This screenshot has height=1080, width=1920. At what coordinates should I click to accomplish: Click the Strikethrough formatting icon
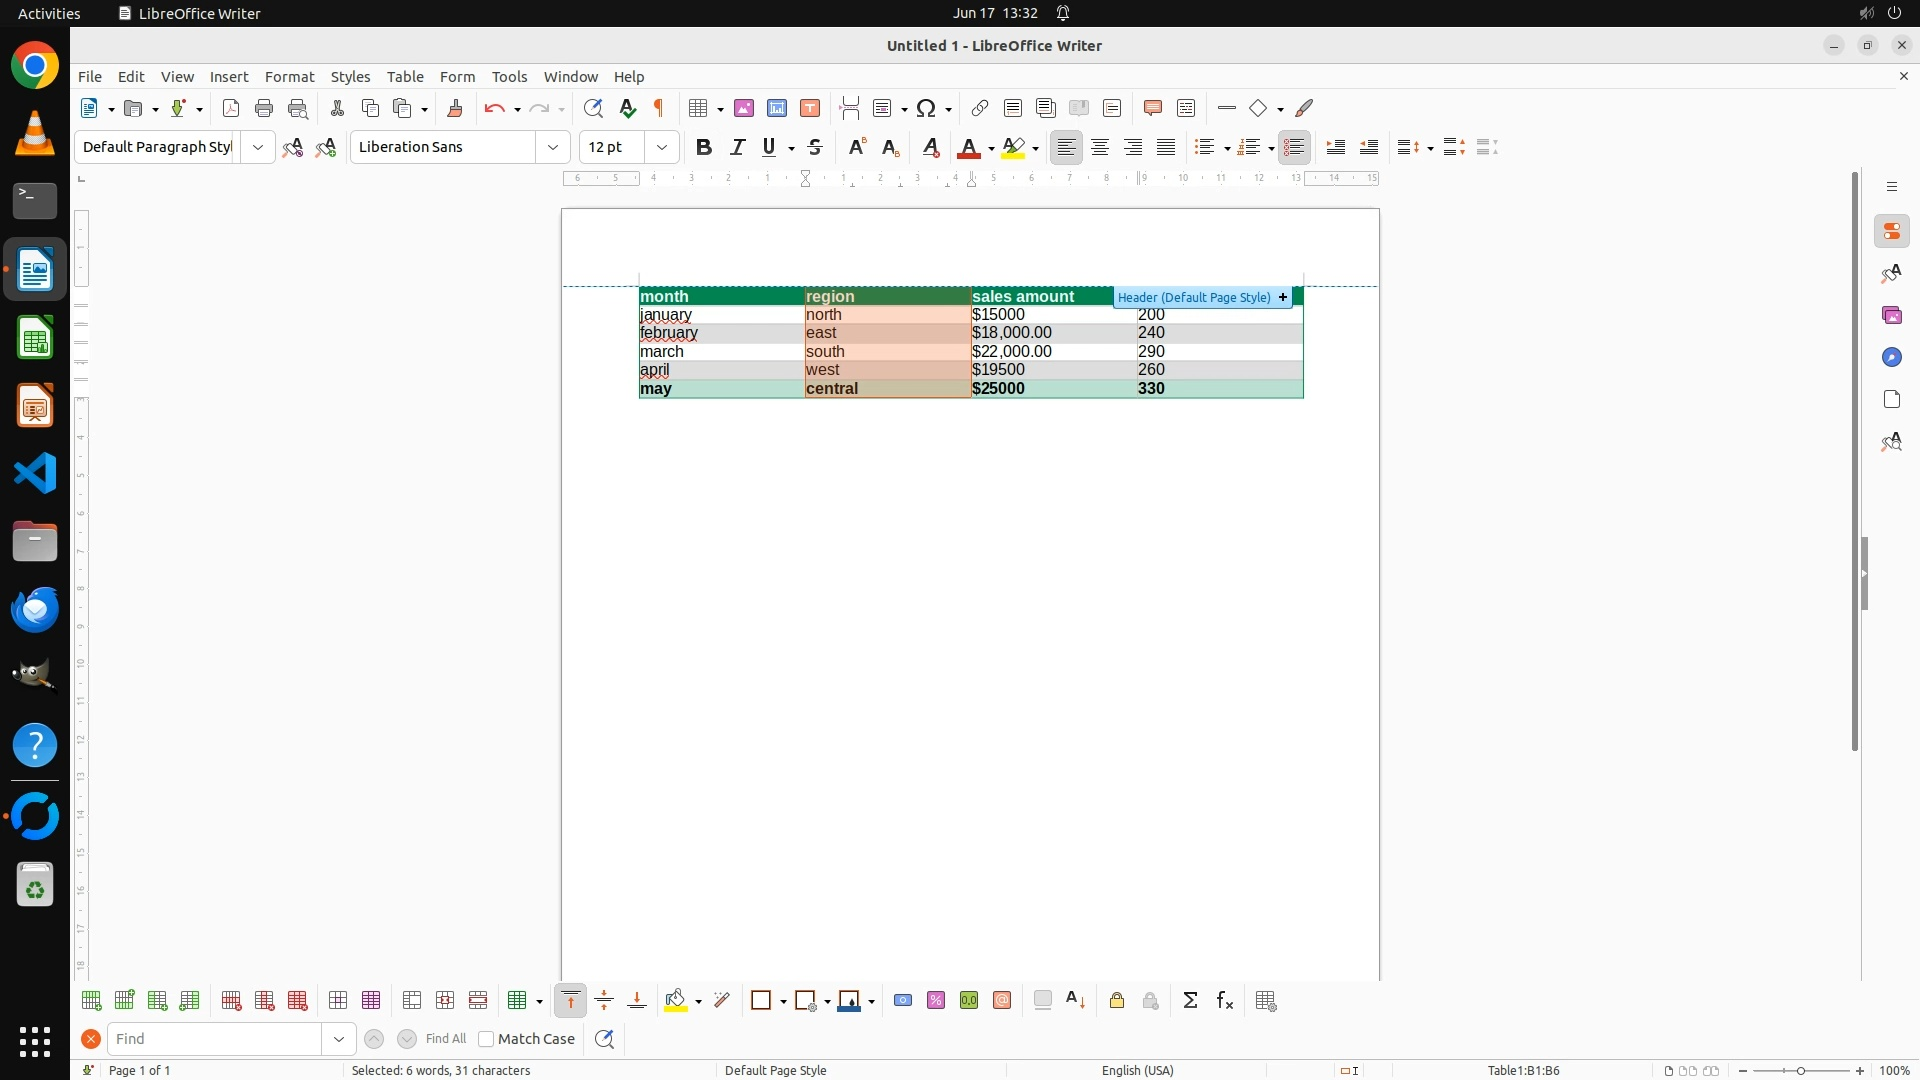(x=815, y=147)
